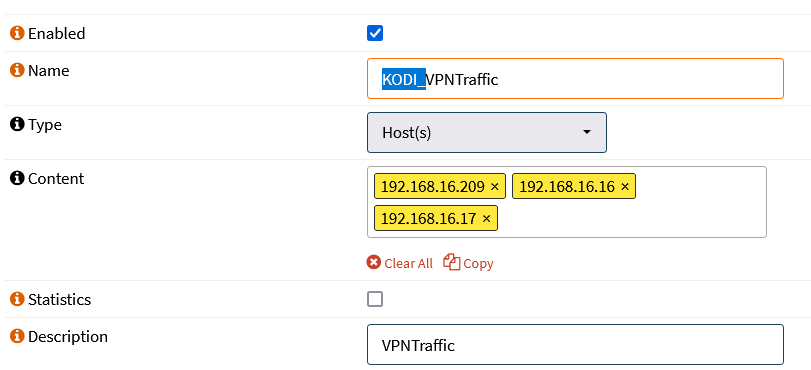This screenshot has width=811, height=370.
Task: Focus the Description field containing VPNTraffic
Action: click(x=575, y=345)
